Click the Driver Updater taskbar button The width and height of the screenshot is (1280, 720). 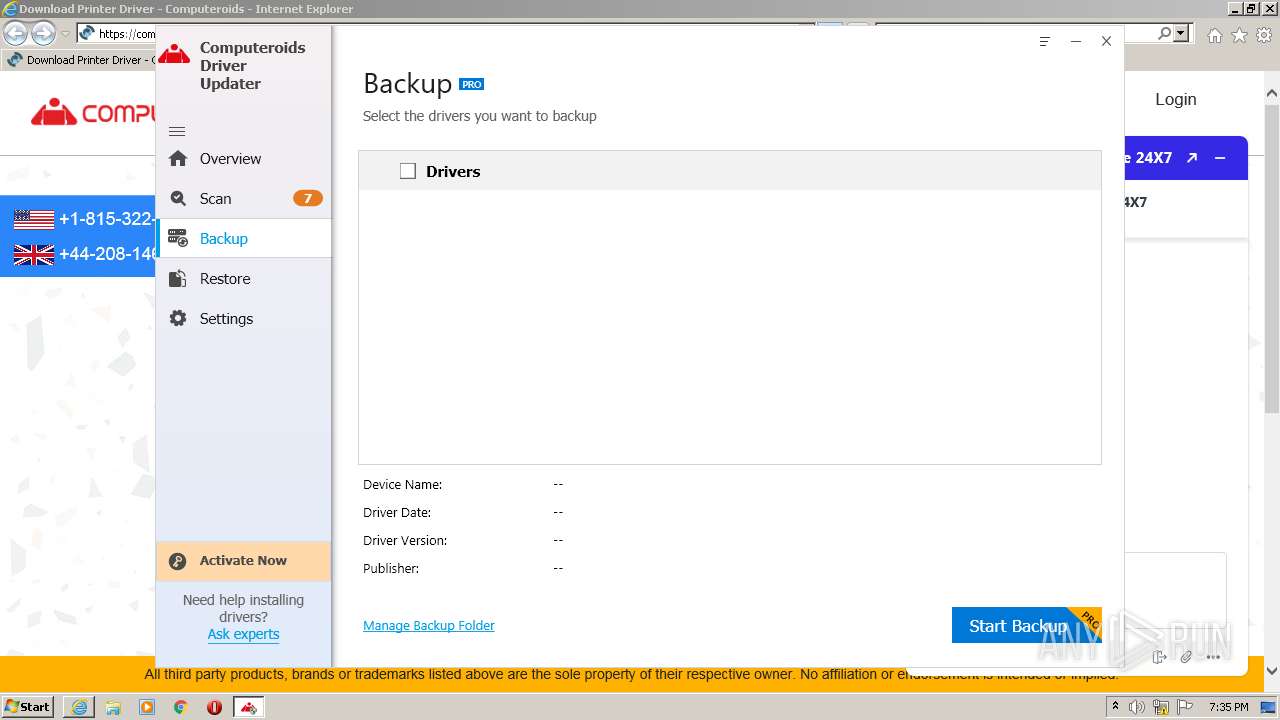tap(248, 707)
